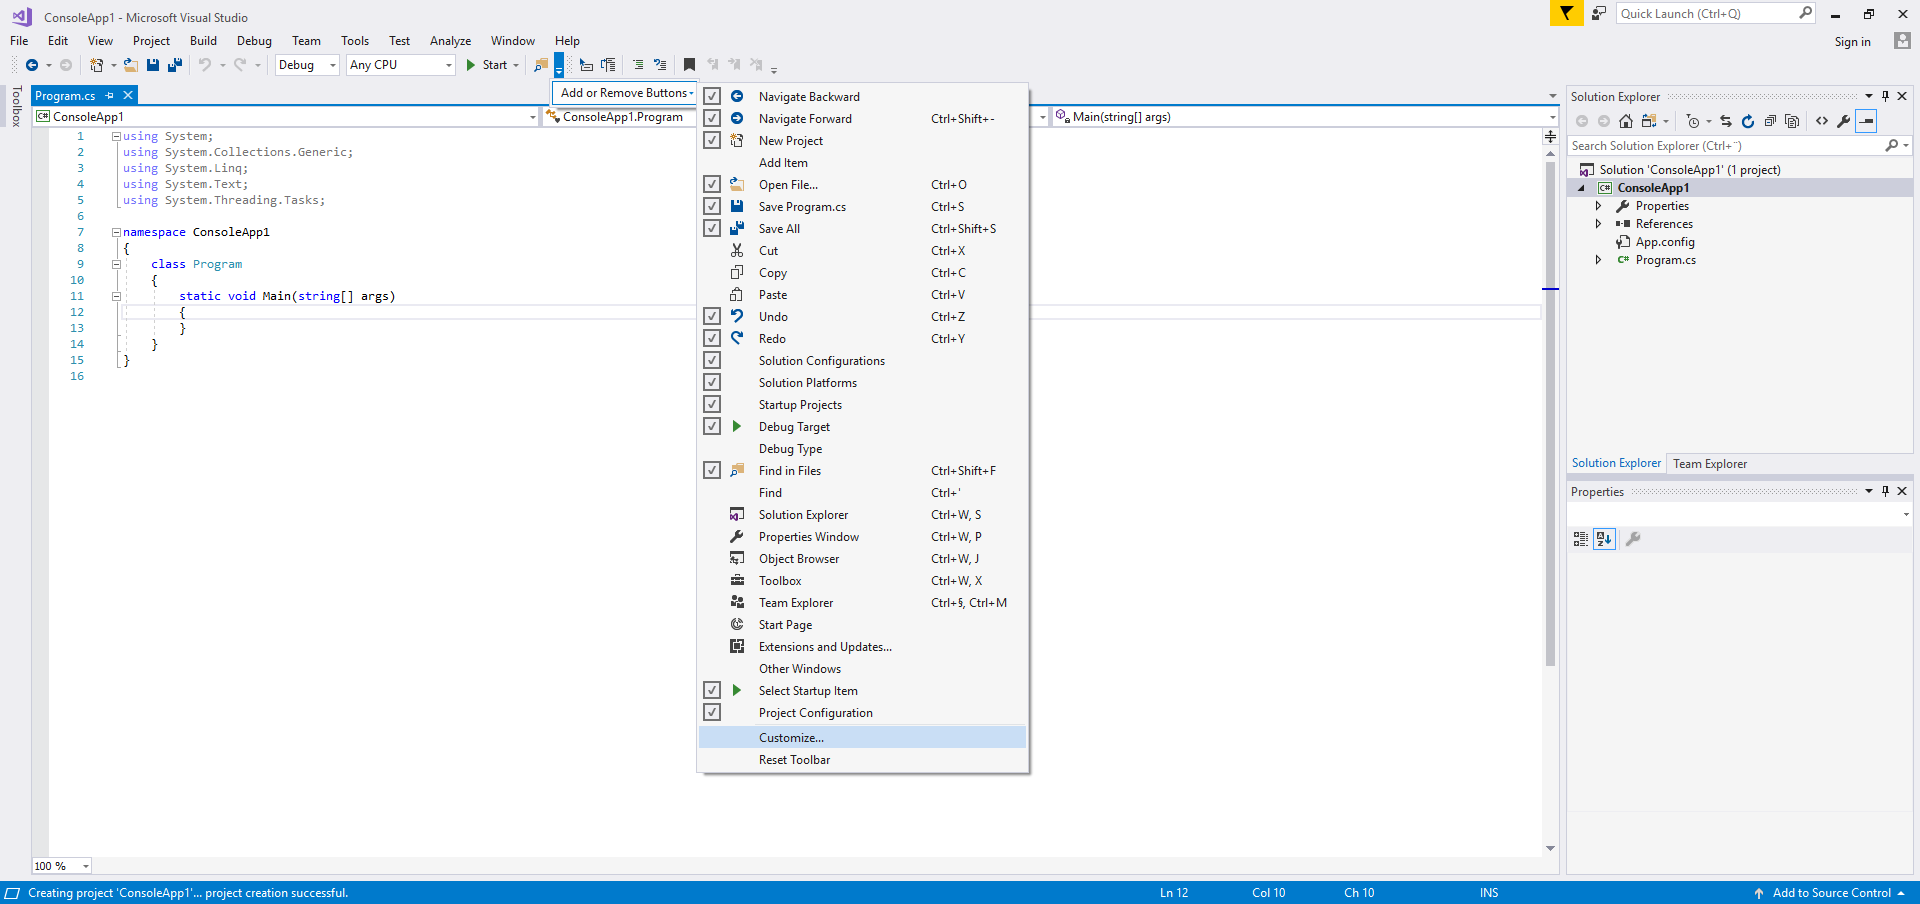Click the Alphabetical sort icon in Properties panel
This screenshot has height=904, width=1920.
(x=1604, y=539)
